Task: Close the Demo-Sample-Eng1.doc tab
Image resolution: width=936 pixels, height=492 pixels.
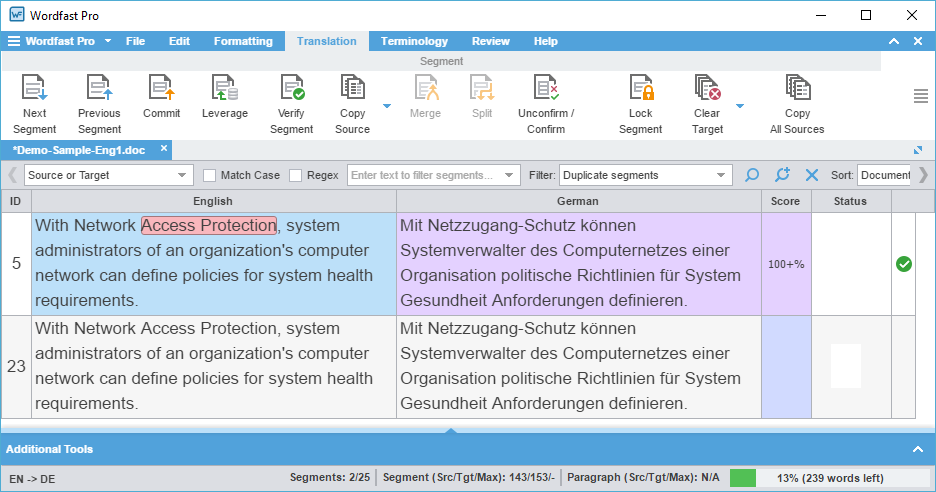Action: [x=164, y=148]
